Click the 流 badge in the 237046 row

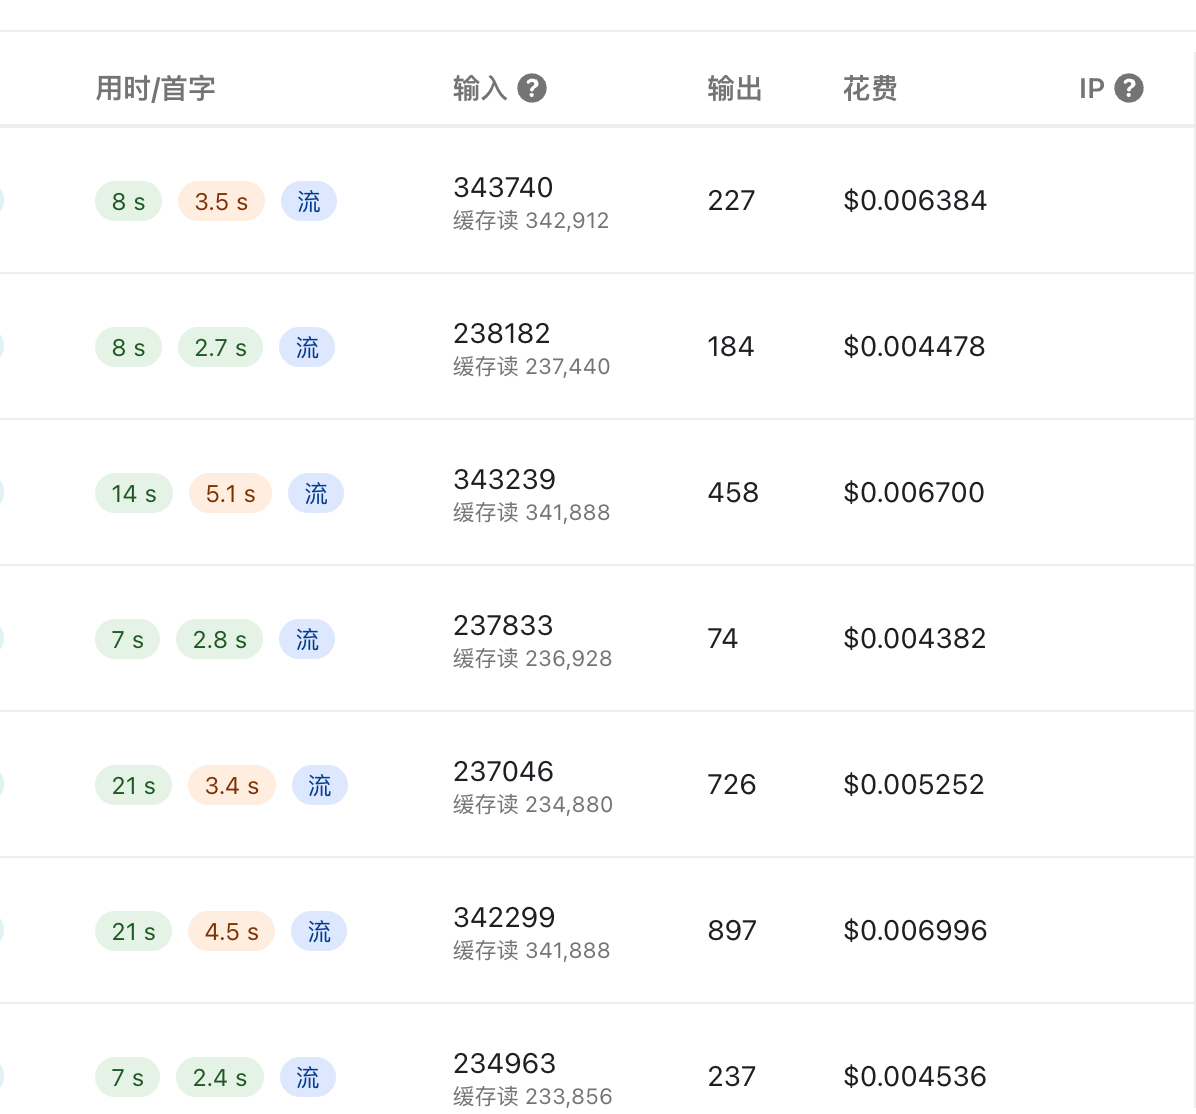click(320, 785)
